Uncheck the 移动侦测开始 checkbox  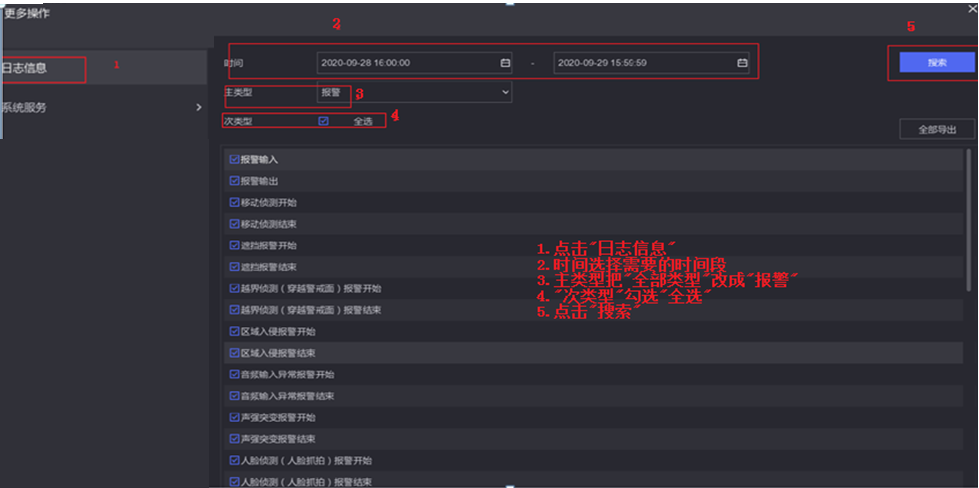[234, 202]
